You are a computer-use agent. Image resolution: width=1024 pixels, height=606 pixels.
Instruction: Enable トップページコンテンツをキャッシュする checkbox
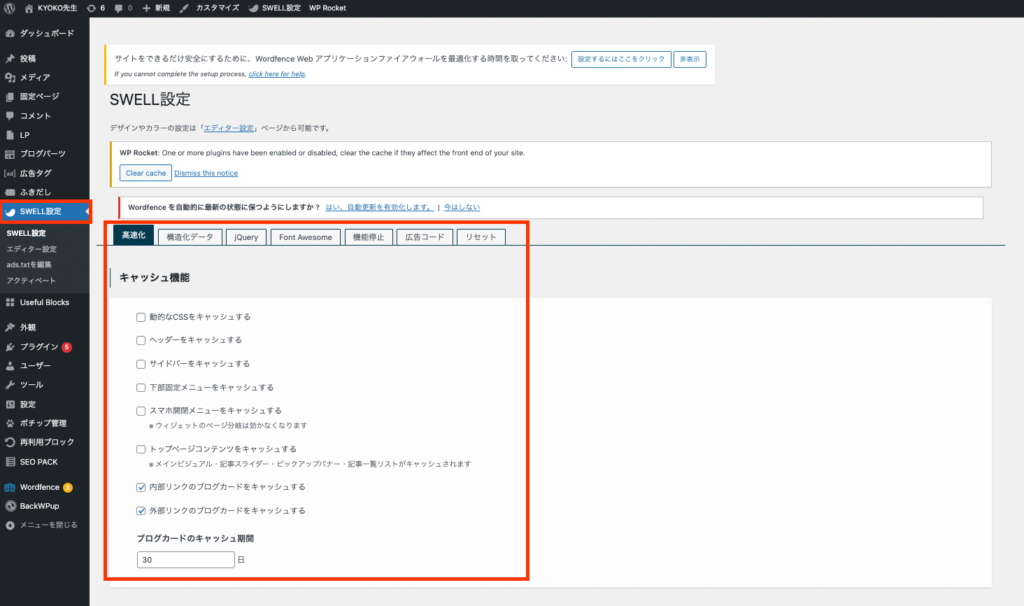[x=140, y=449]
